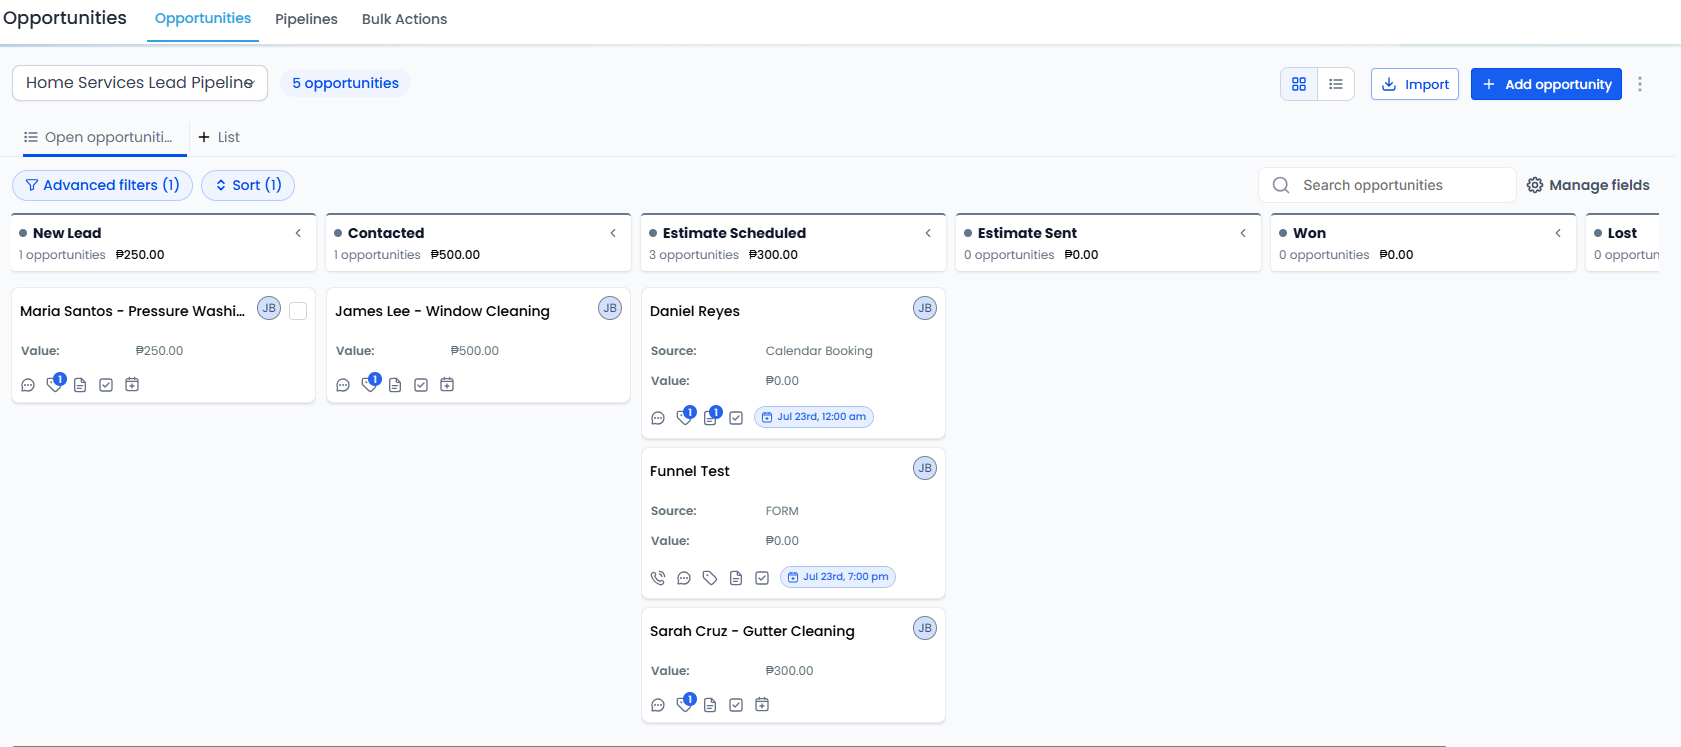Open calendar icon on Sarah Cruz card
The width and height of the screenshot is (1681, 747).
[x=762, y=705]
